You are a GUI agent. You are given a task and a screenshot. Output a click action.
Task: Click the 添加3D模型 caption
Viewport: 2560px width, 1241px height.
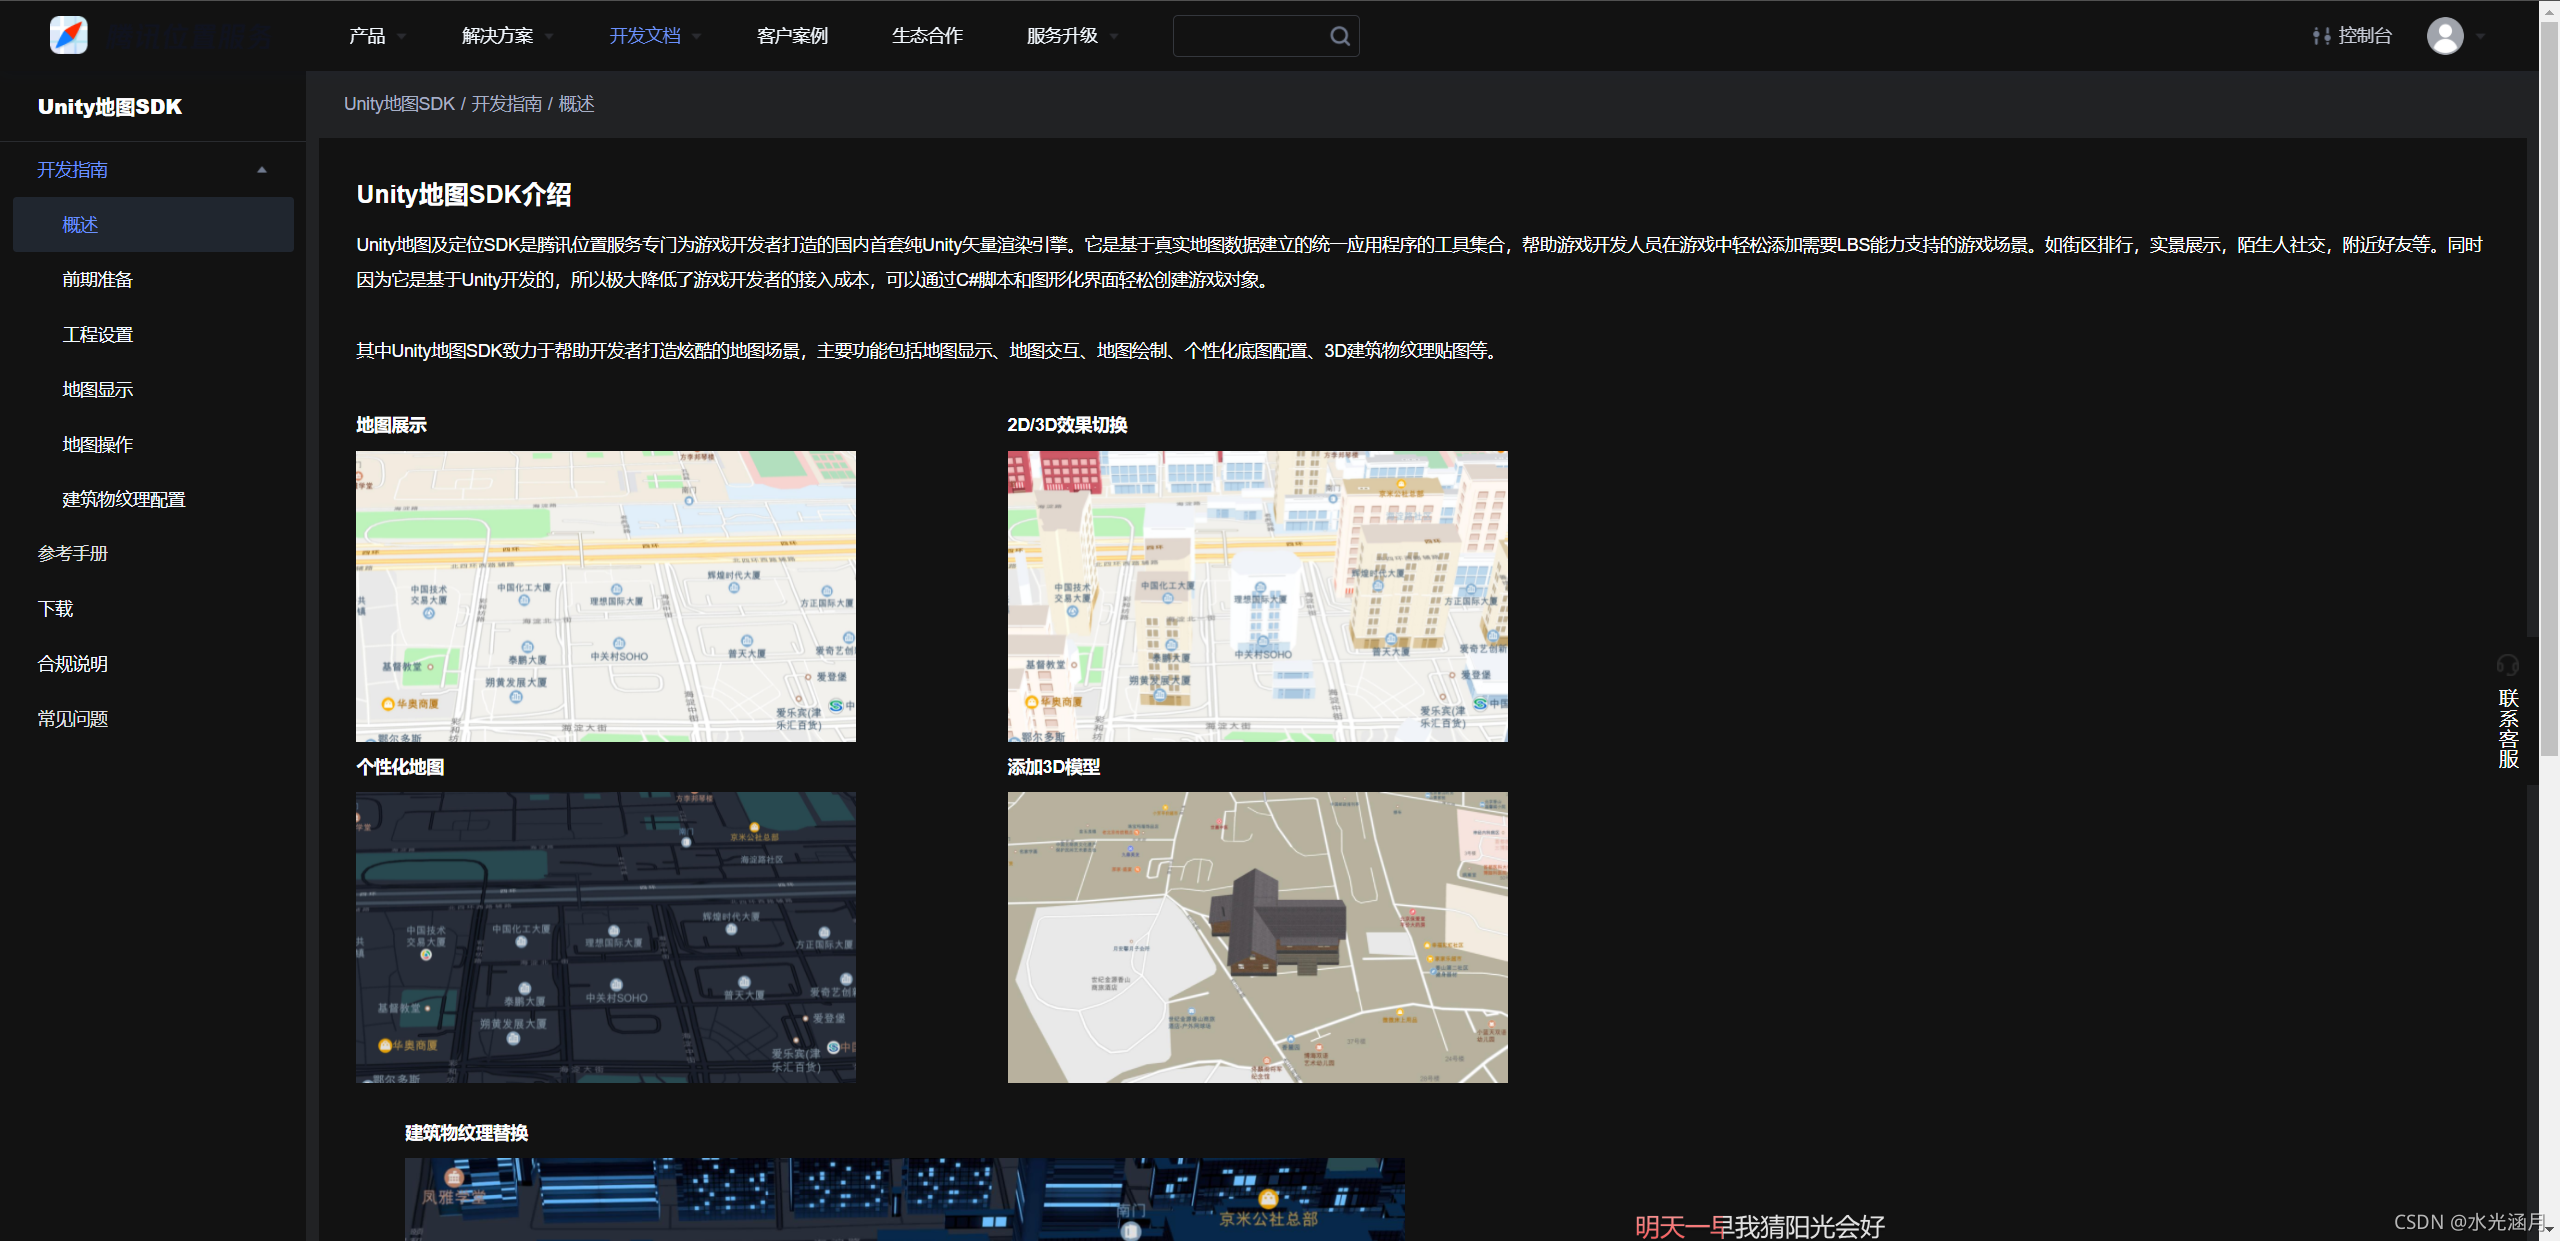(x=1054, y=767)
